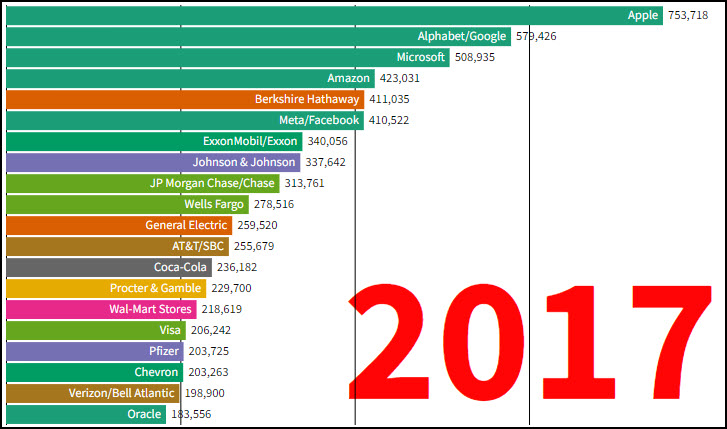
Task: Select the Visa bar label
Action: pyautogui.click(x=170, y=330)
